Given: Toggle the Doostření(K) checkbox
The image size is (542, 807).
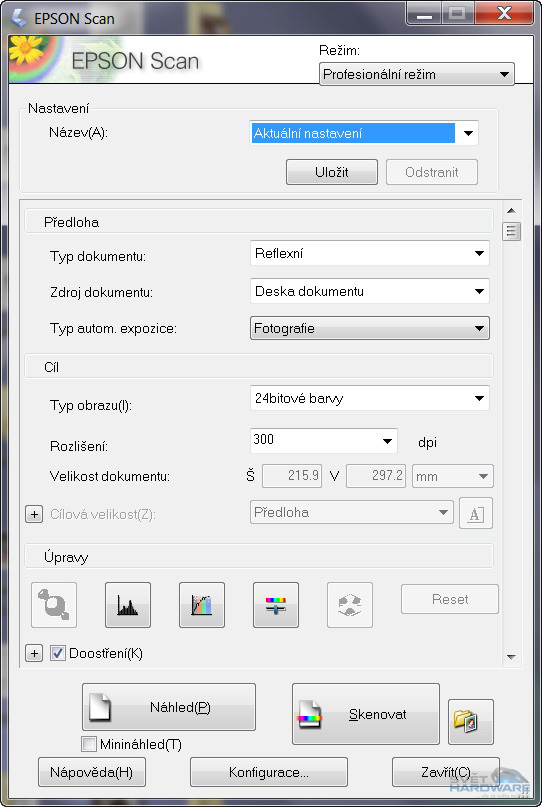Looking at the screenshot, I should [58, 654].
